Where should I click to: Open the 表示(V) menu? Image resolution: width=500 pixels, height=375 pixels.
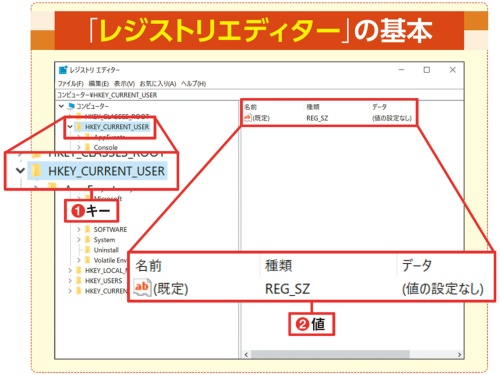(124, 84)
